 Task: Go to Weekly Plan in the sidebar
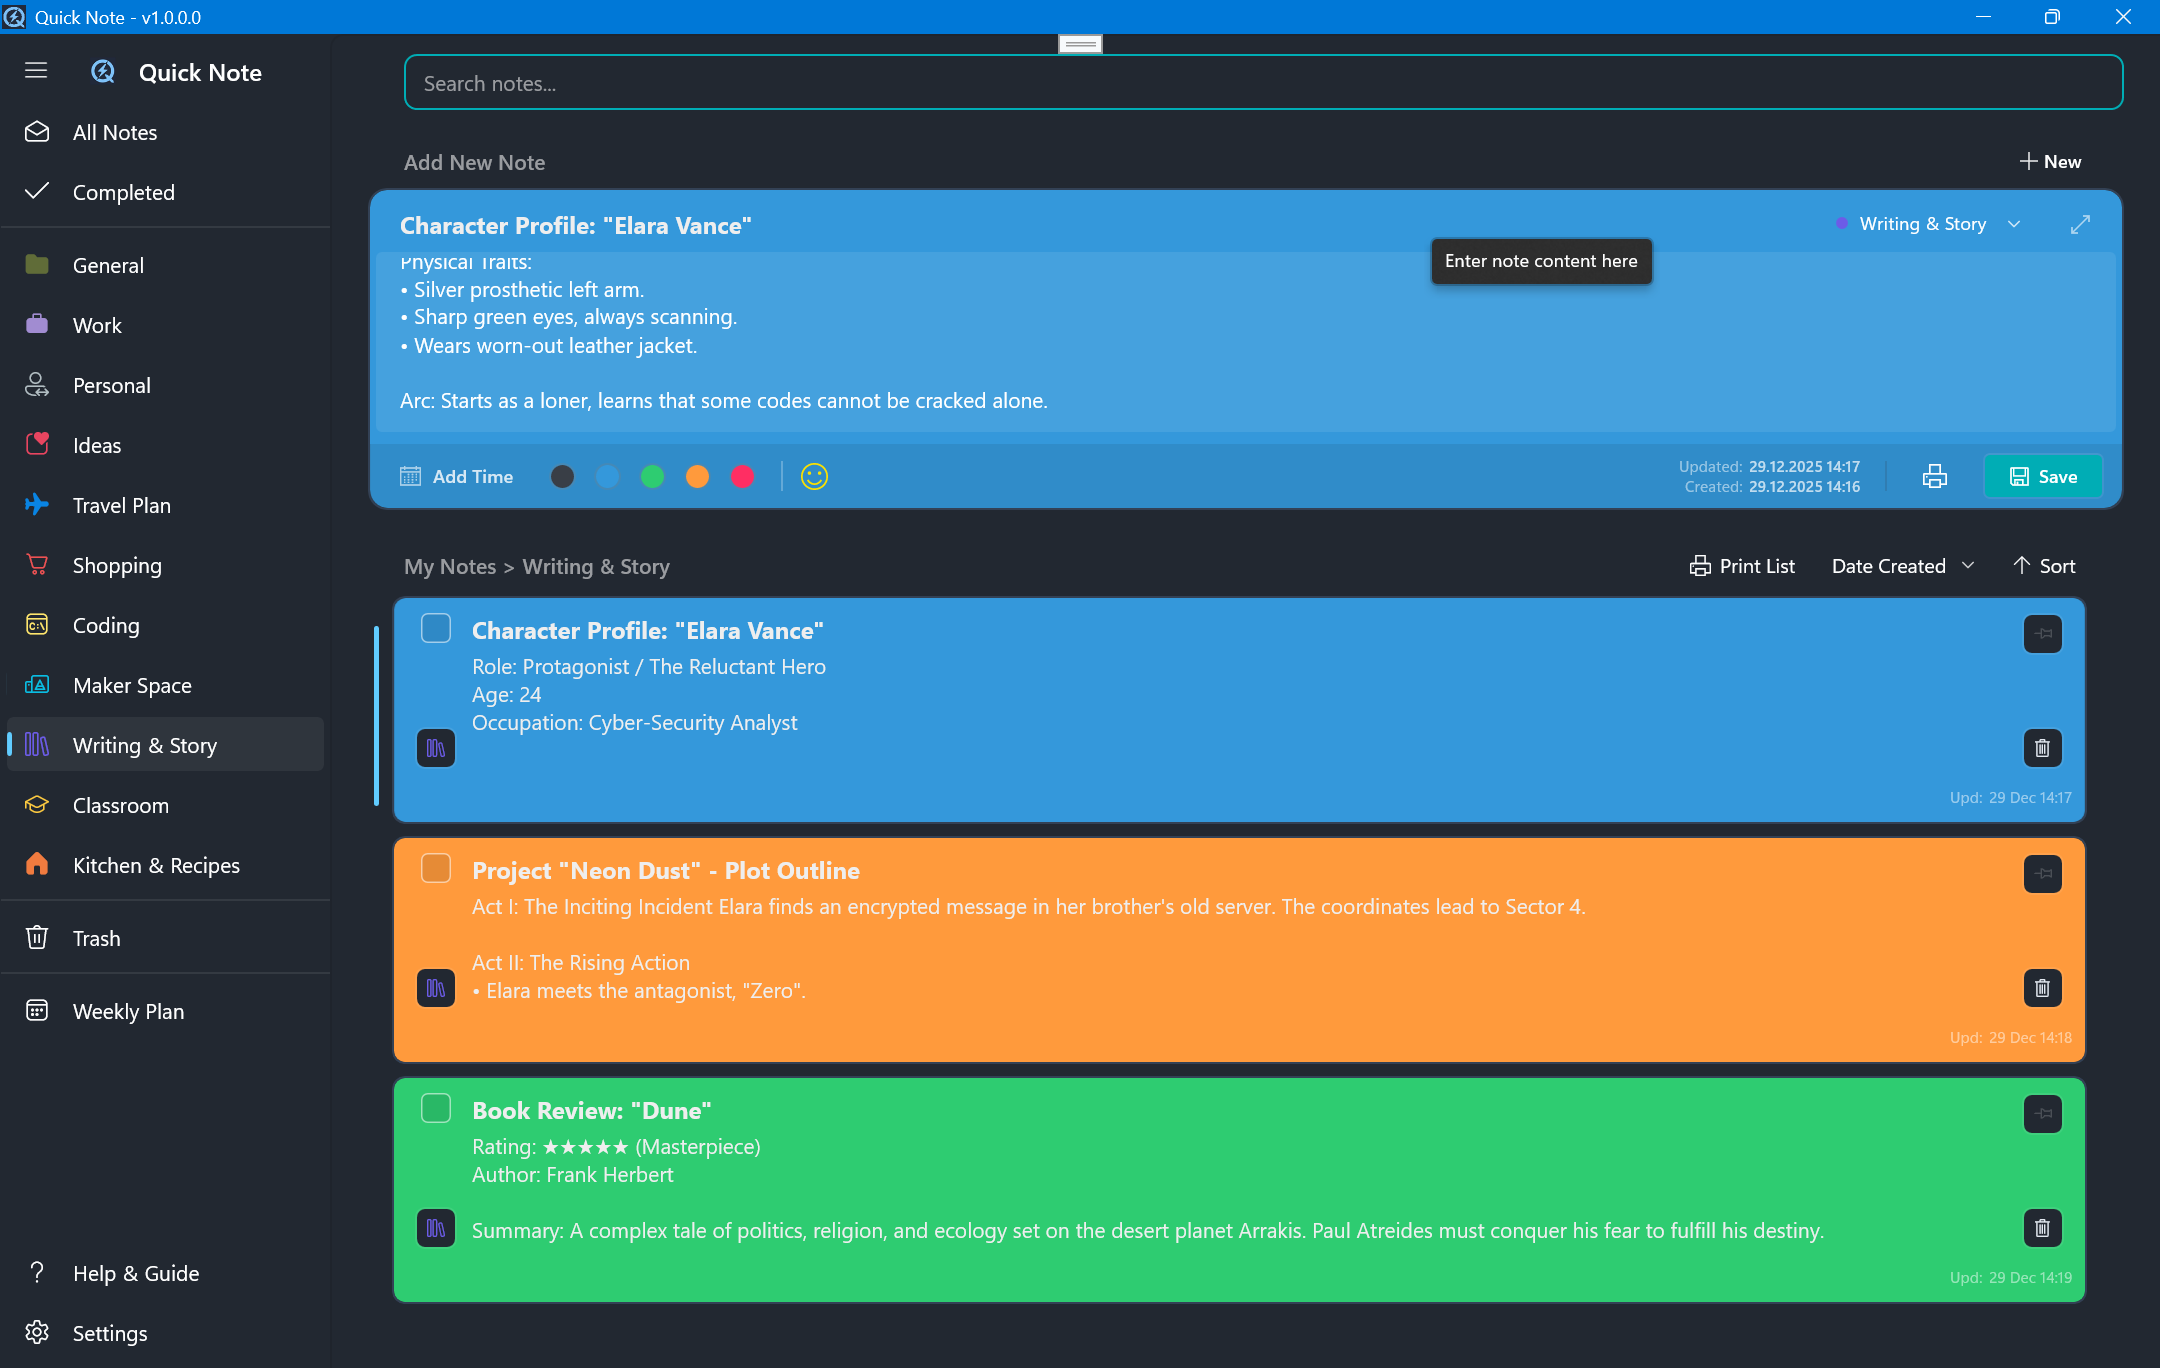[x=128, y=1011]
